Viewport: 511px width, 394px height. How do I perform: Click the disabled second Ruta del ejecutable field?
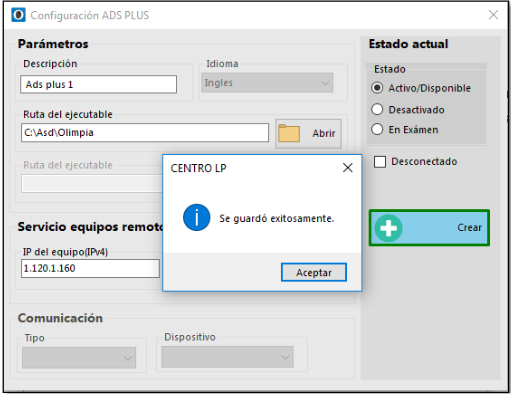coord(92,183)
